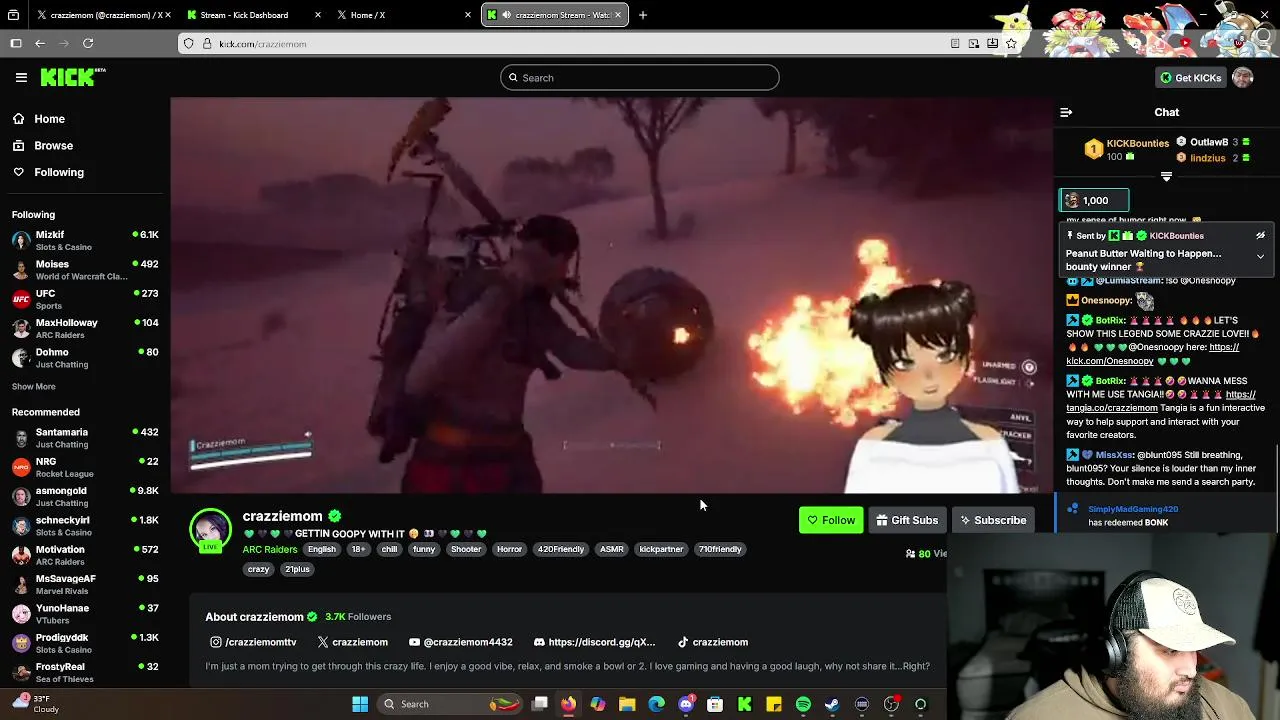1280x720 pixels.
Task: Select the kickpartner tag
Action: pyautogui.click(x=661, y=549)
